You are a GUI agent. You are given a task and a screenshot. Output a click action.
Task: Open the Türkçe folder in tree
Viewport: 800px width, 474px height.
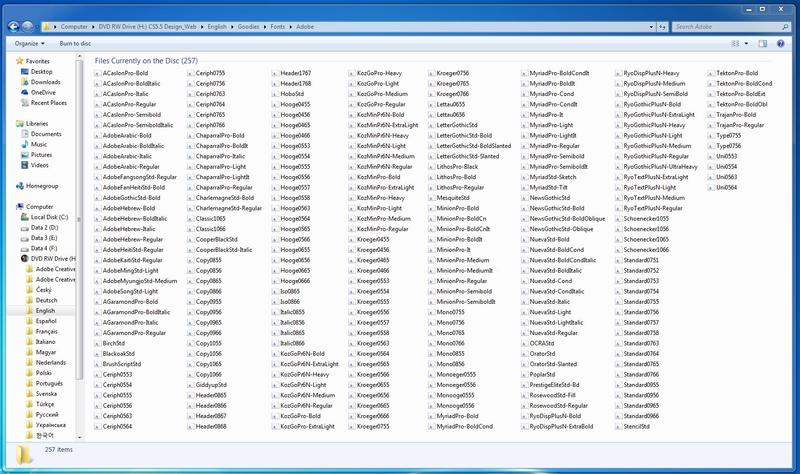[40, 404]
